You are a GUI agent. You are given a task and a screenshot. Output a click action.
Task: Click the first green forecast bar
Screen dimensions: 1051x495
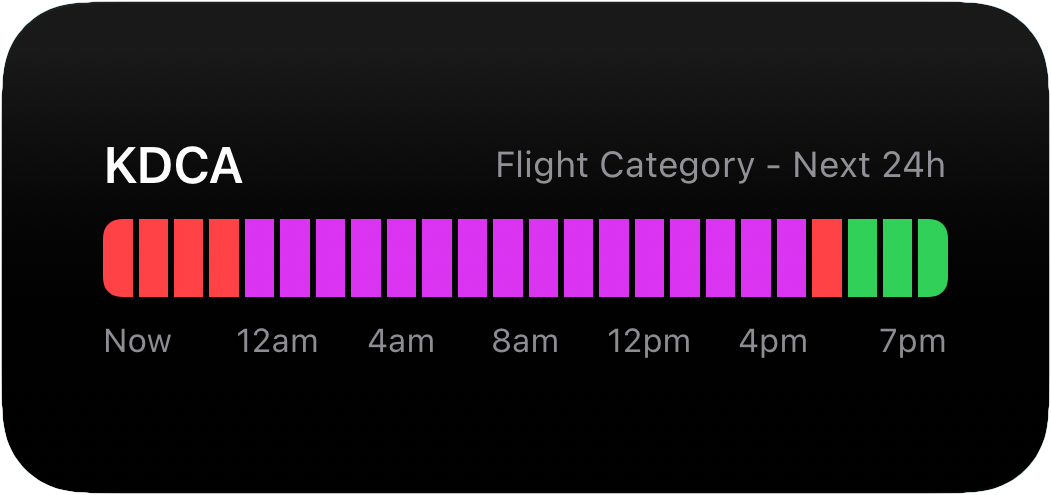click(x=863, y=258)
